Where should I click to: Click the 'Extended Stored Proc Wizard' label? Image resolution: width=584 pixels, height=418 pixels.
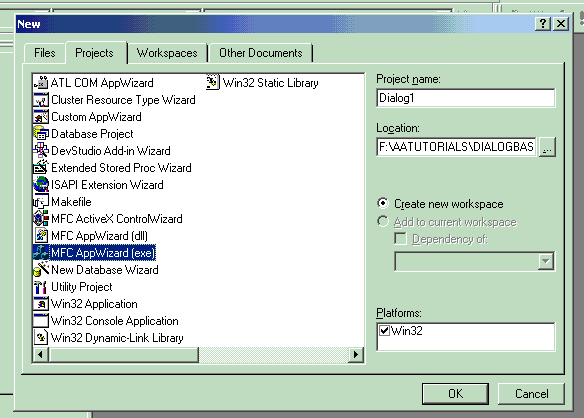121,168
